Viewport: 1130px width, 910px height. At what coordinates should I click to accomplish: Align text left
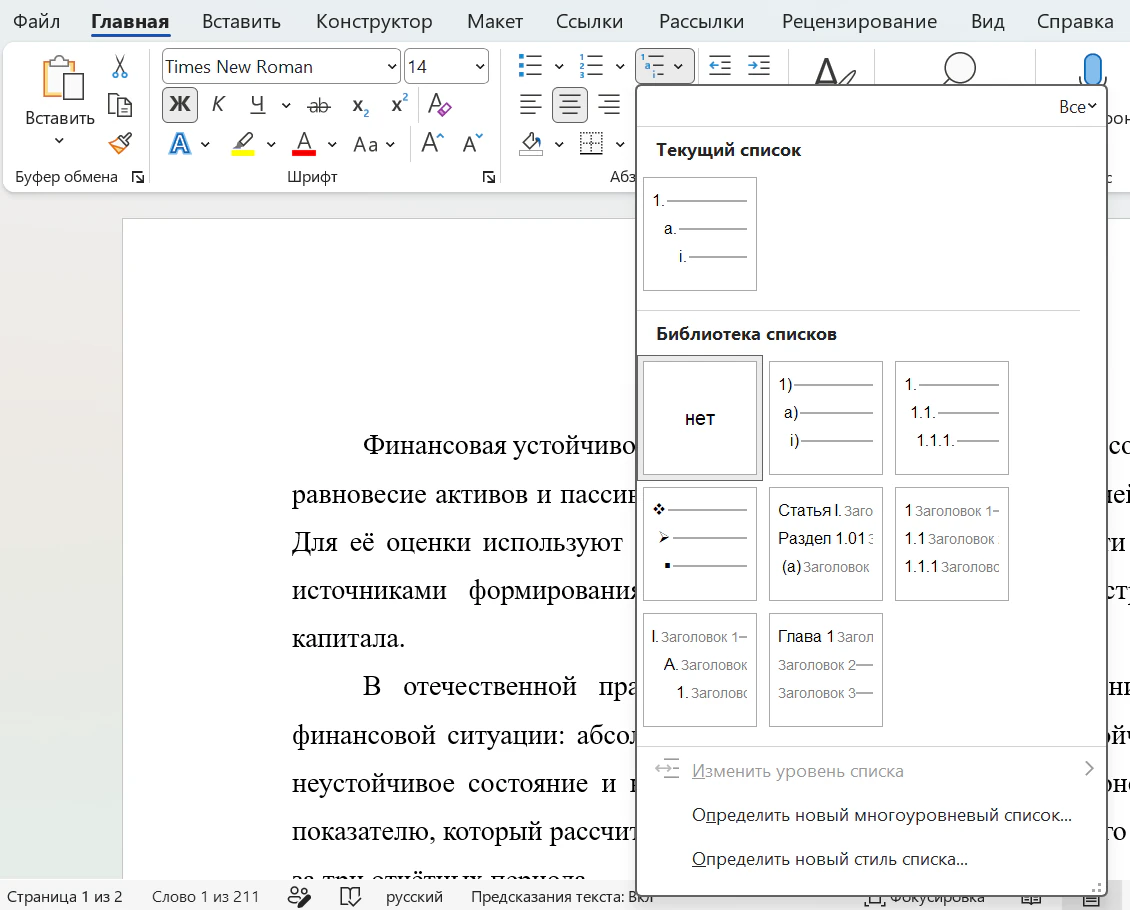click(x=530, y=105)
